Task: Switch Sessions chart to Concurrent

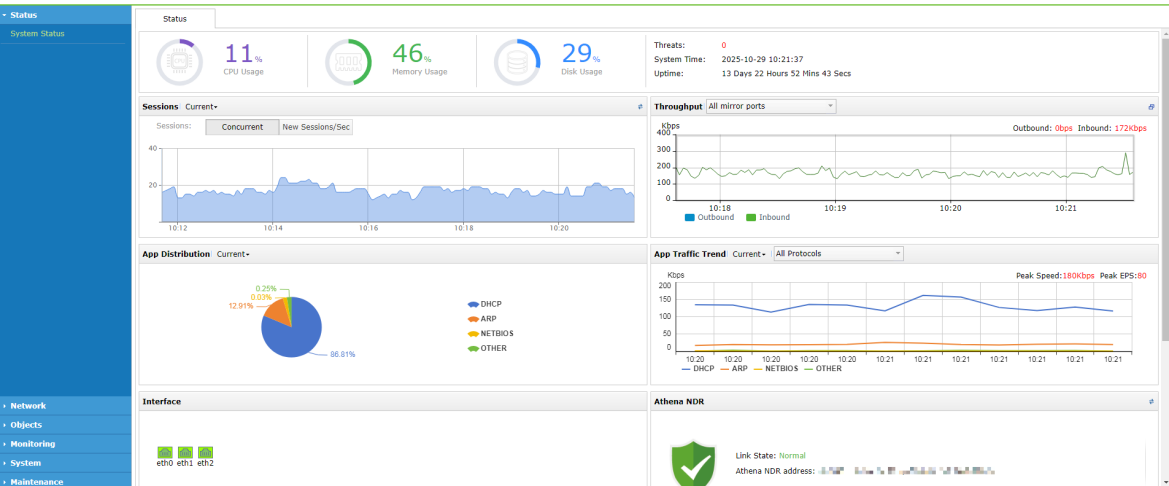Action: 242,127
